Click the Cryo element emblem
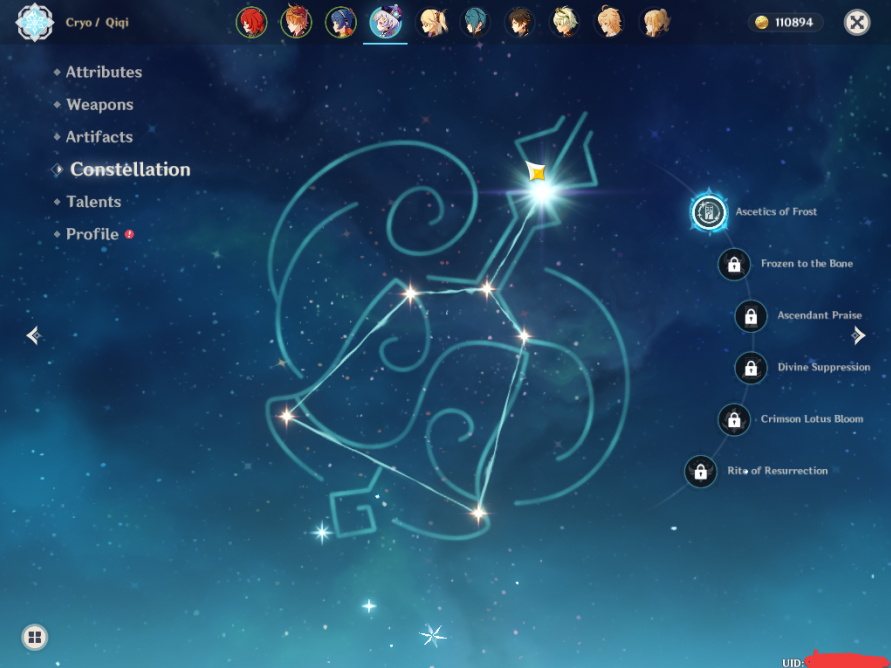Screen dimensions: 891x668 tap(35, 22)
